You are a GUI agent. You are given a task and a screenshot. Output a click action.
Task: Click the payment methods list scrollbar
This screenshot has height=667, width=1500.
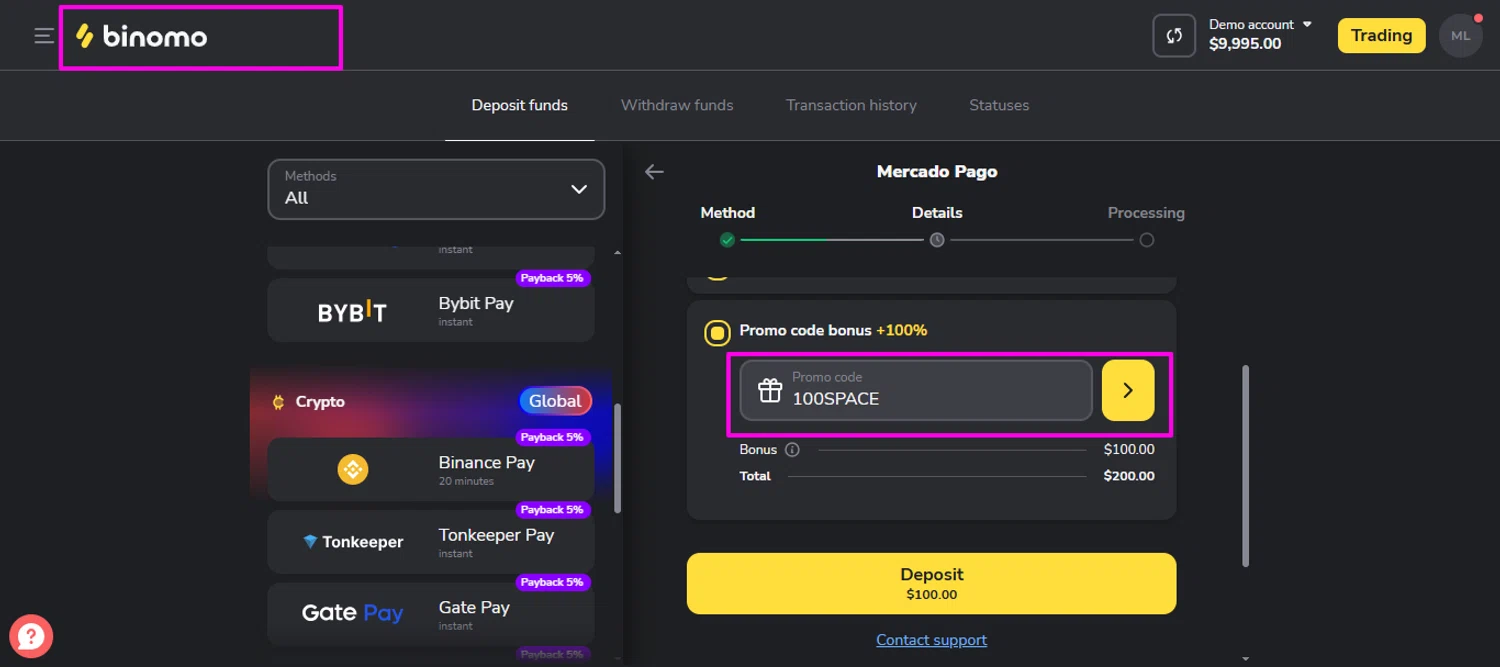[617, 458]
